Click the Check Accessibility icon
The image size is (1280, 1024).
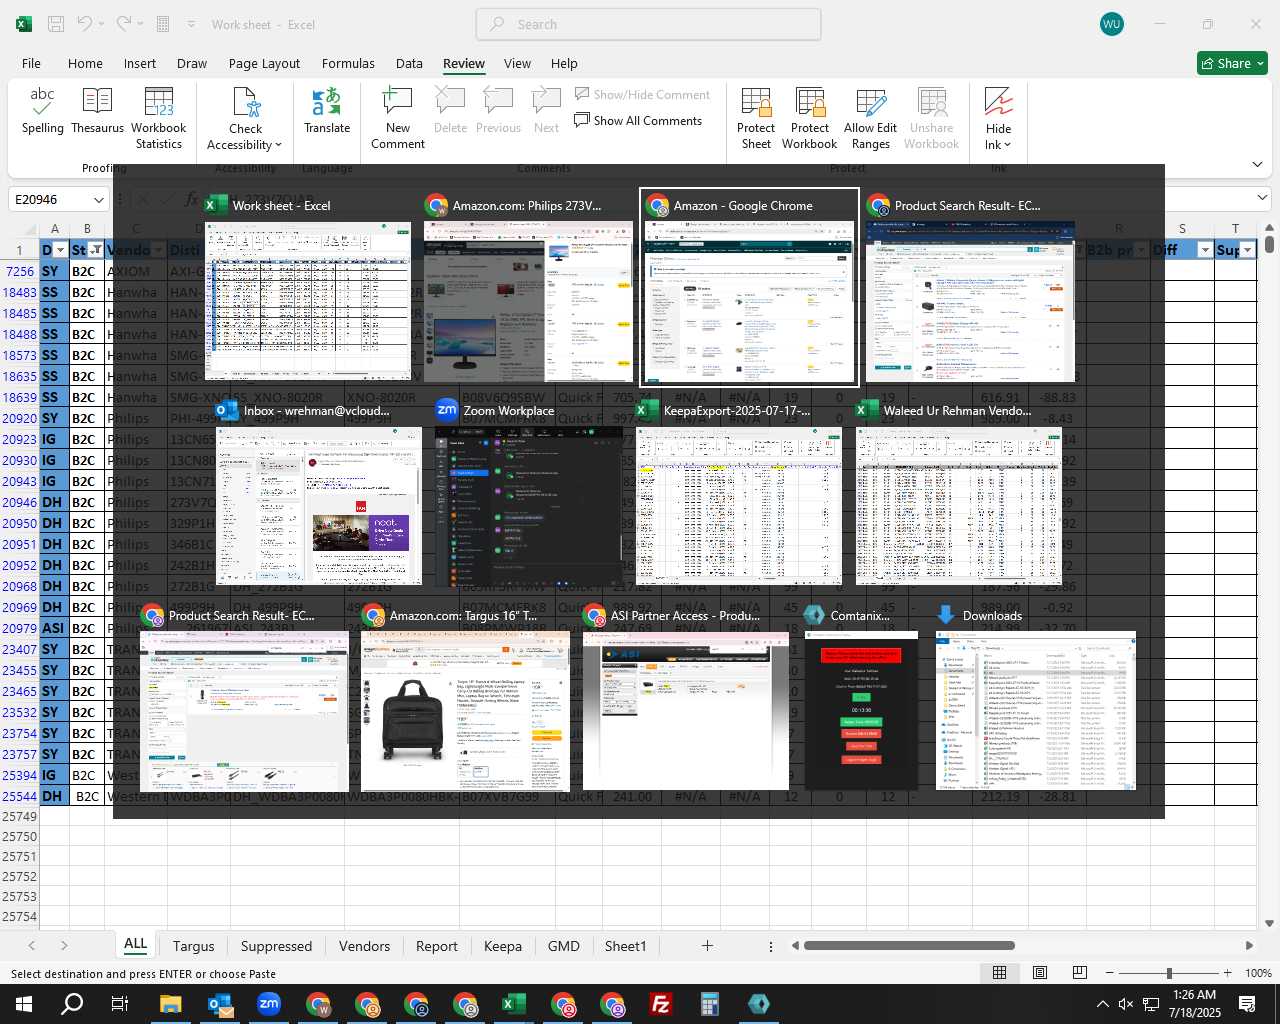pyautogui.click(x=246, y=102)
